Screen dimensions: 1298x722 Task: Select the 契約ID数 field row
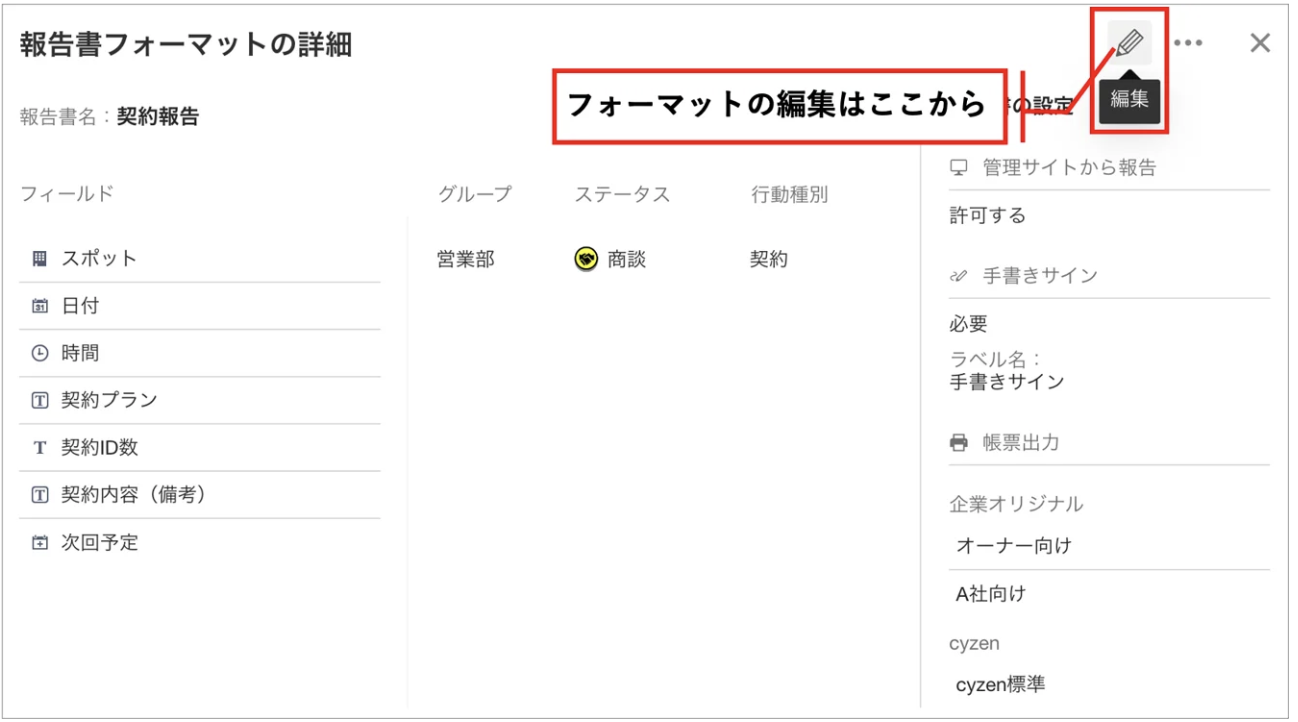pos(200,447)
